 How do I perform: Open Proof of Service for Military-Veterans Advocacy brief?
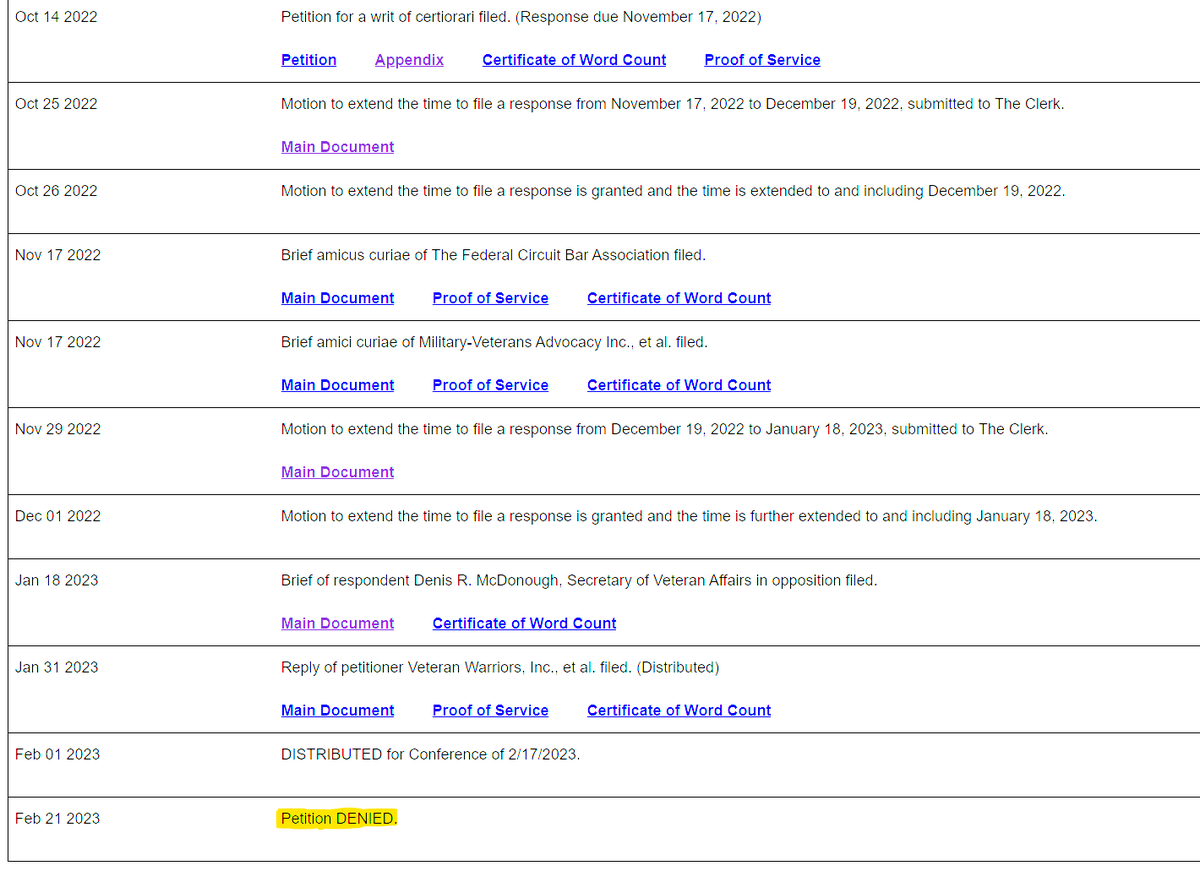pyautogui.click(x=490, y=385)
